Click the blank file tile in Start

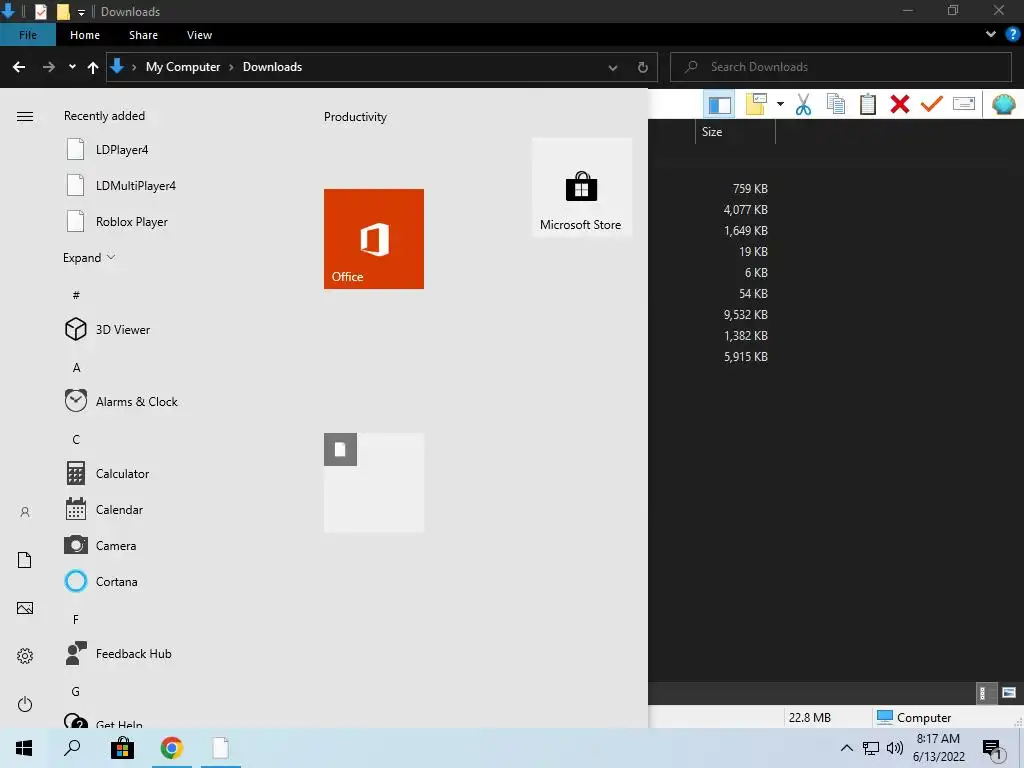click(x=374, y=482)
